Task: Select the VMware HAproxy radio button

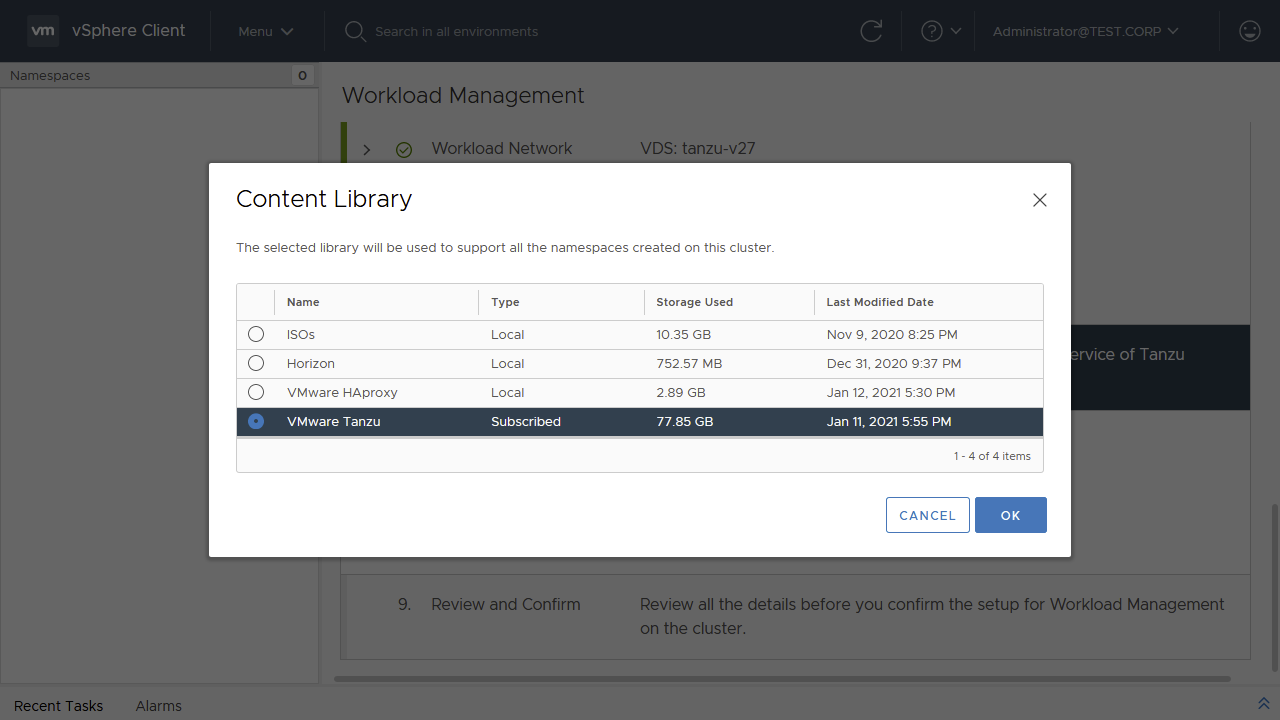Action: click(x=256, y=392)
